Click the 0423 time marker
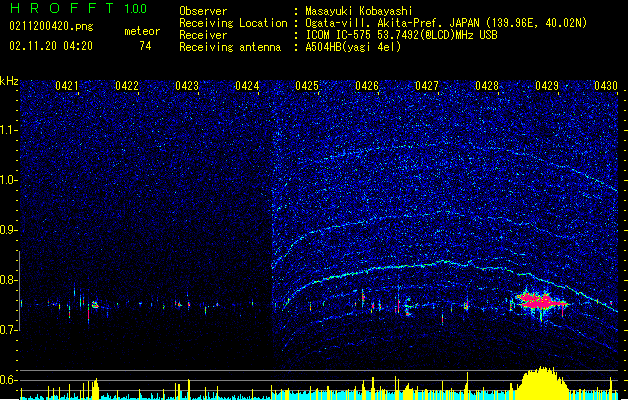This screenshot has width=629, height=400. coord(187,86)
